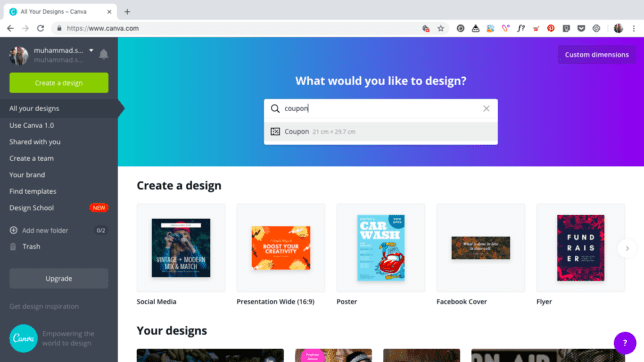The image size is (644, 362).
Task: Click the Custom dimensions button
Action: click(596, 55)
